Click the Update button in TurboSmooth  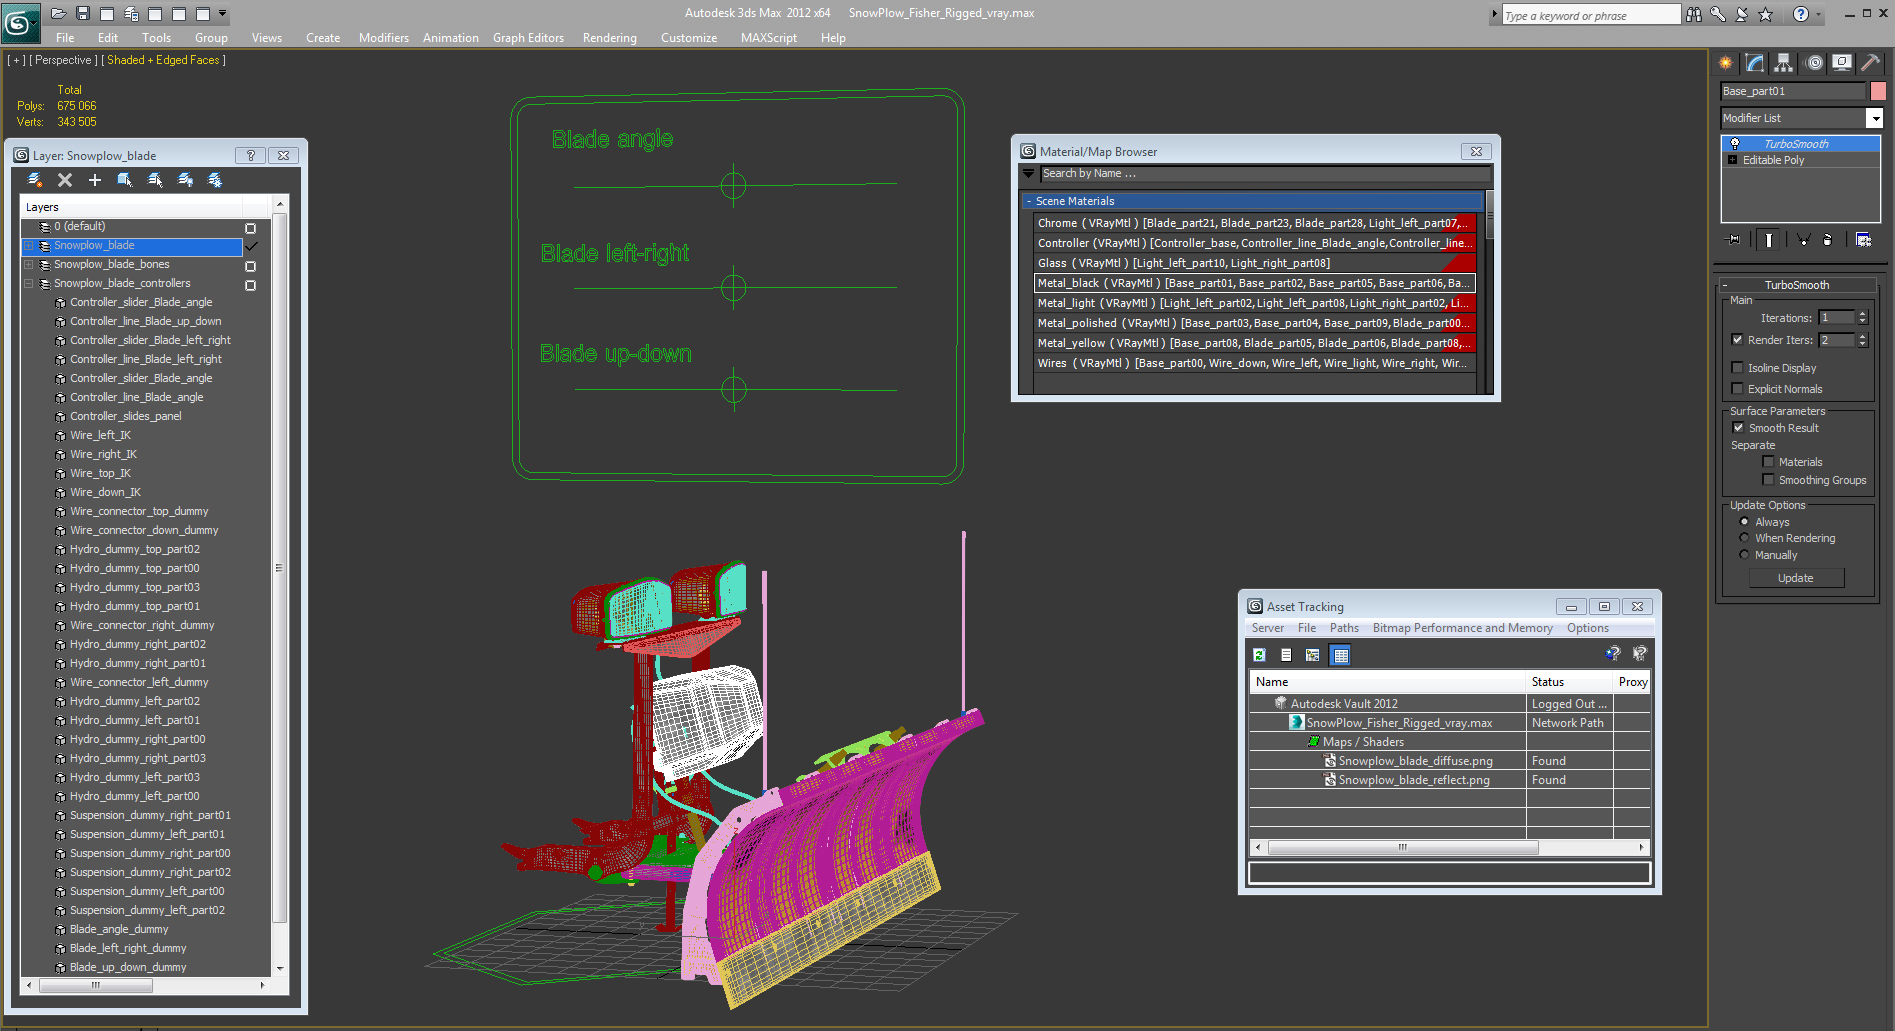click(1796, 578)
